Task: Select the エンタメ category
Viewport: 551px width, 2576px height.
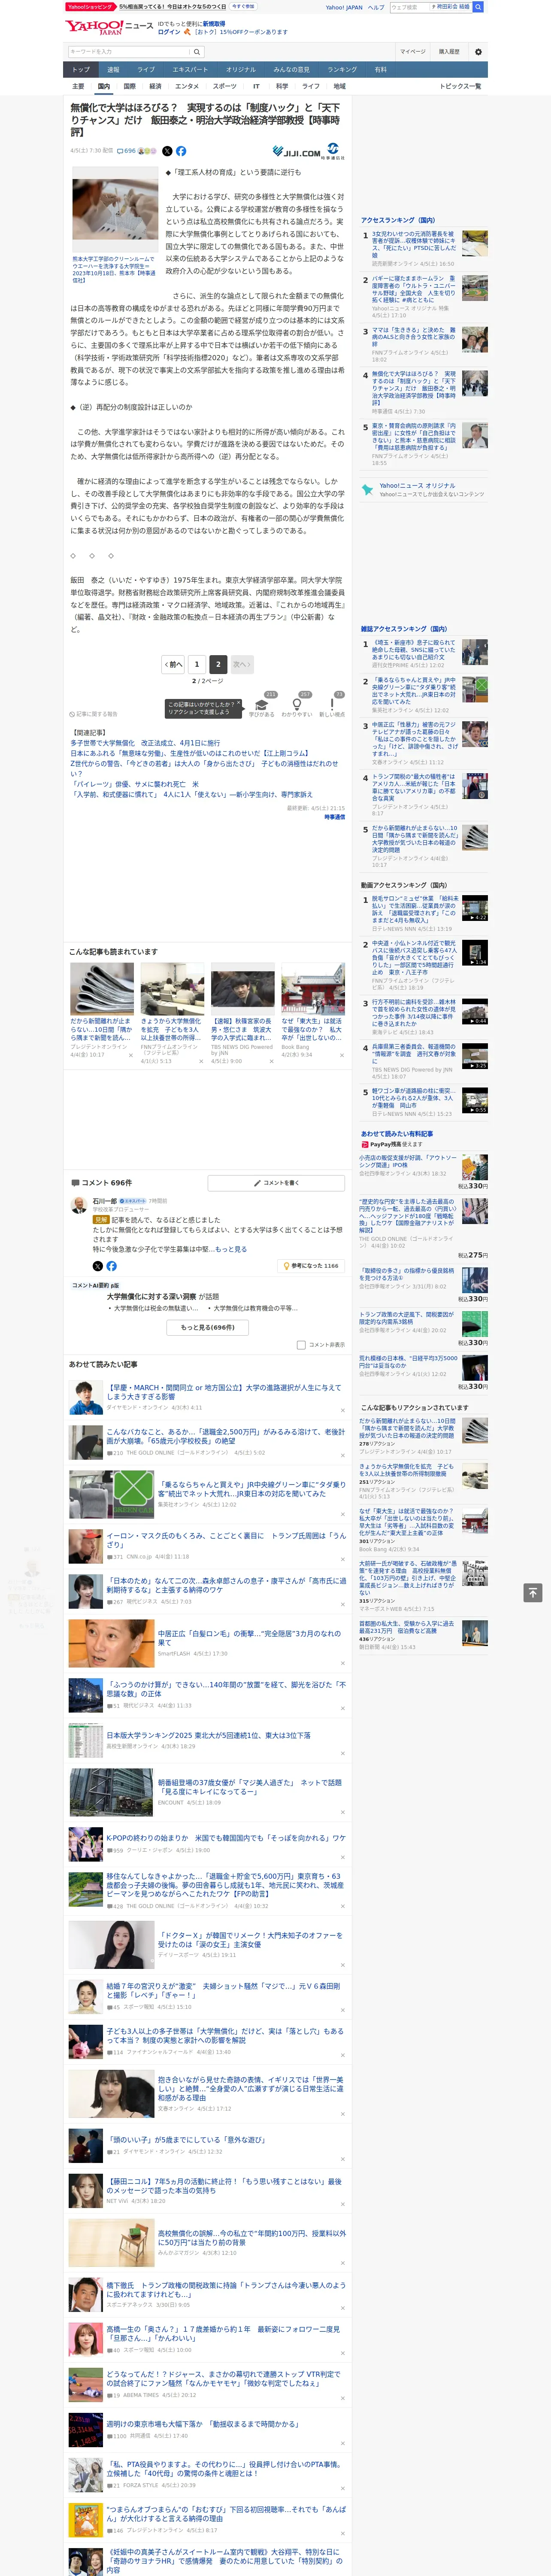Action: click(187, 86)
